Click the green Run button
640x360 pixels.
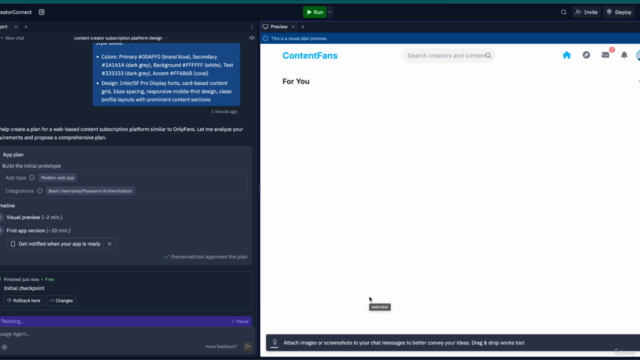click(x=315, y=12)
